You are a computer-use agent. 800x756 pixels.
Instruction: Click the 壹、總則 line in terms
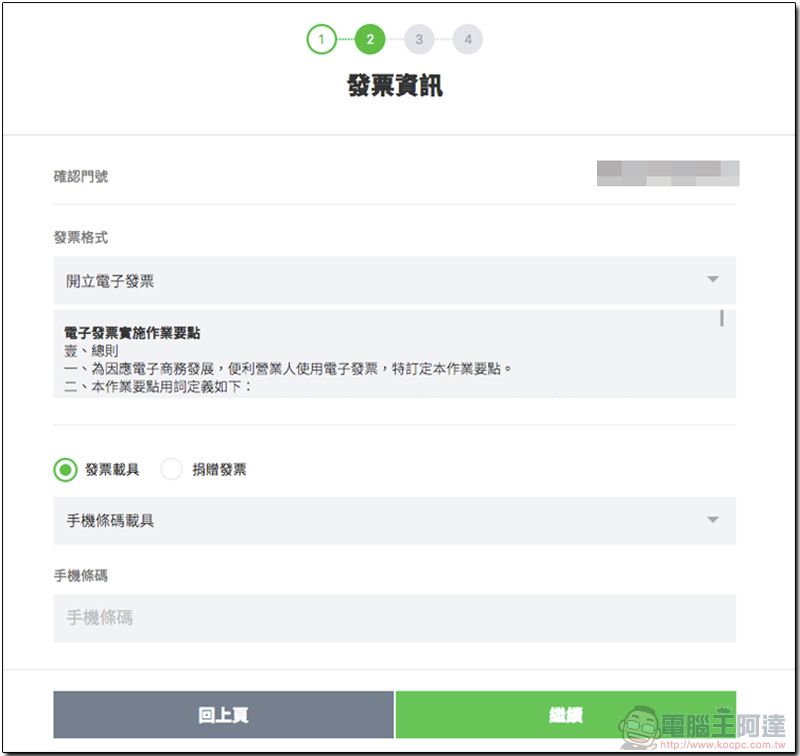click(91, 351)
